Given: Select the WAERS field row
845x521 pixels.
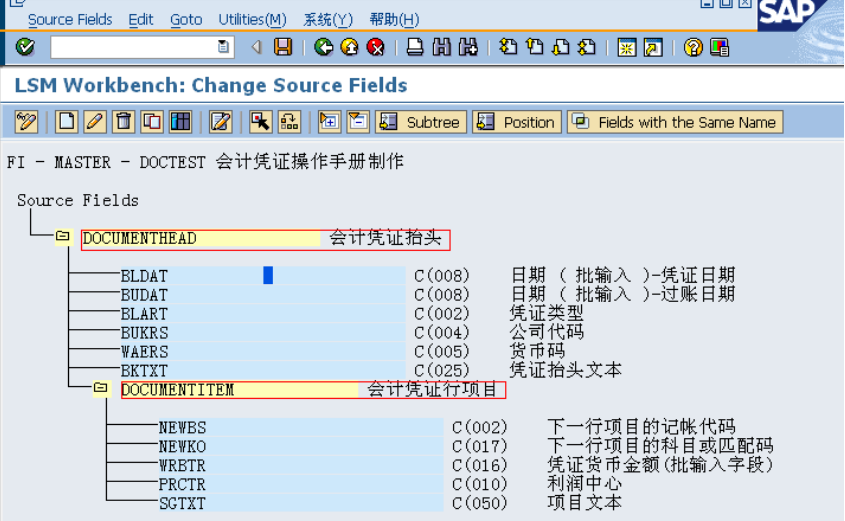Looking at the screenshot, I should [x=262, y=351].
